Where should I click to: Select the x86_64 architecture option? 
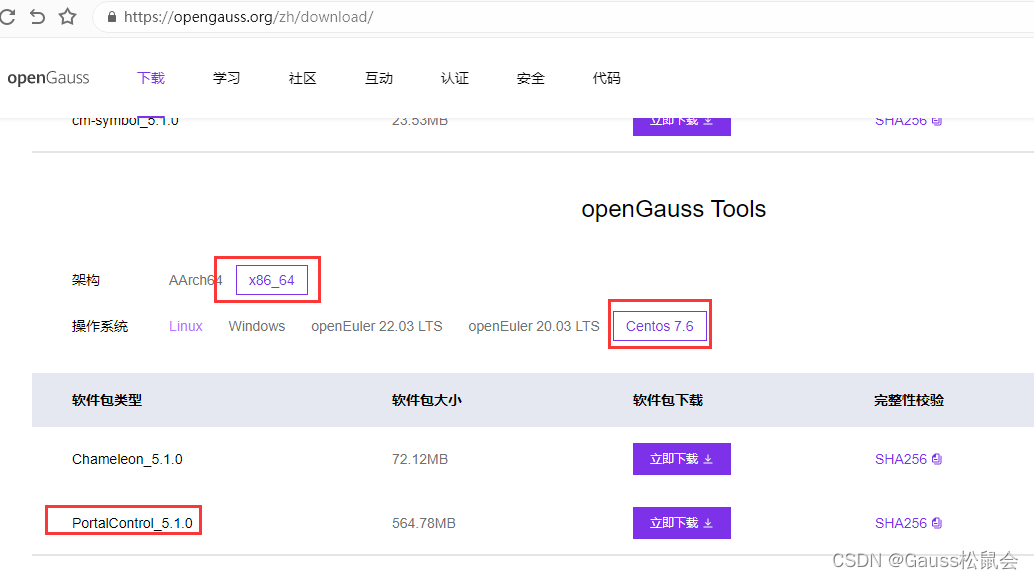pos(272,280)
